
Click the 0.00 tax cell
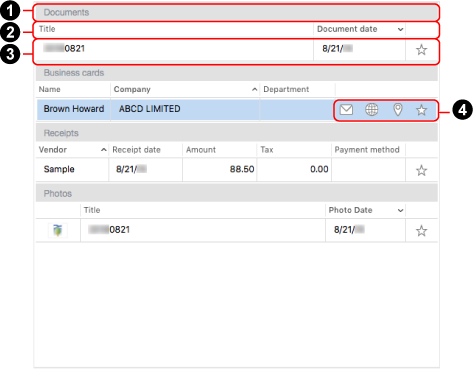(x=294, y=169)
